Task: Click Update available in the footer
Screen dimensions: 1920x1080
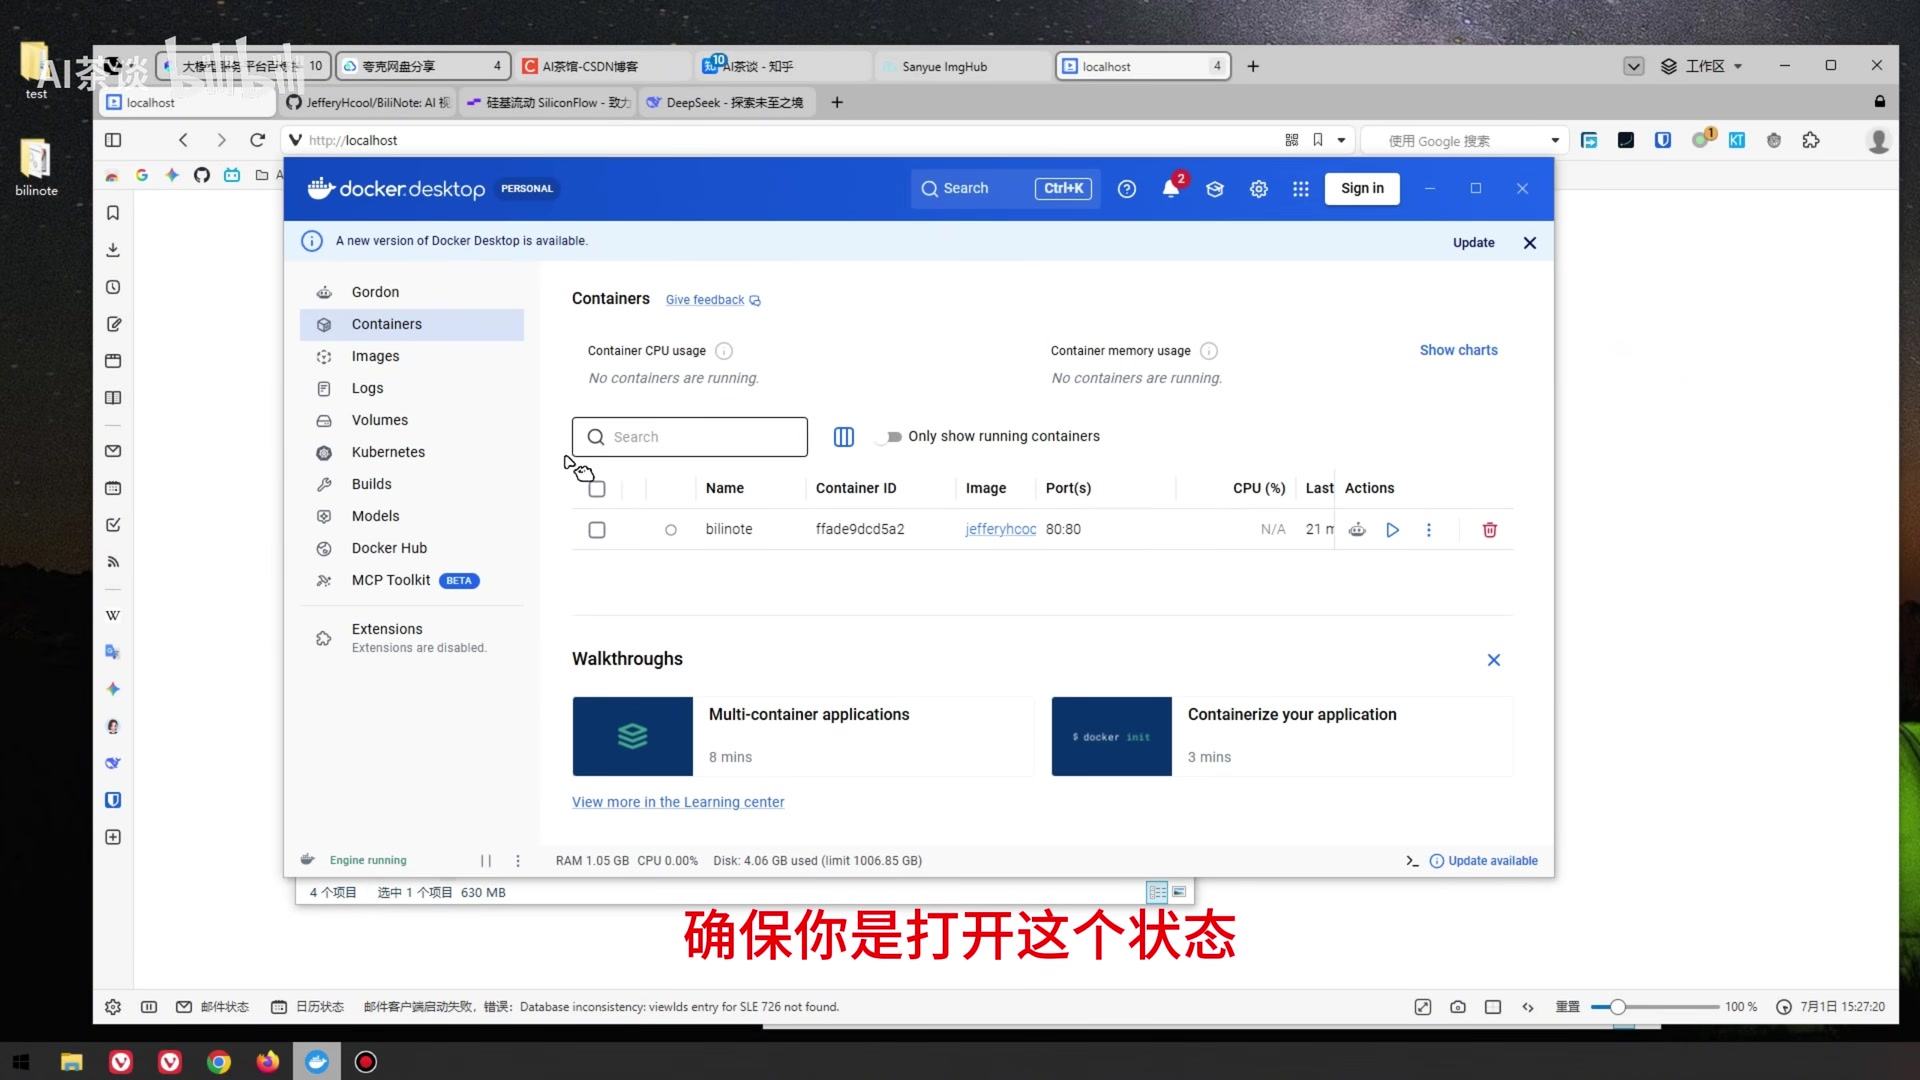Action: (x=1484, y=861)
